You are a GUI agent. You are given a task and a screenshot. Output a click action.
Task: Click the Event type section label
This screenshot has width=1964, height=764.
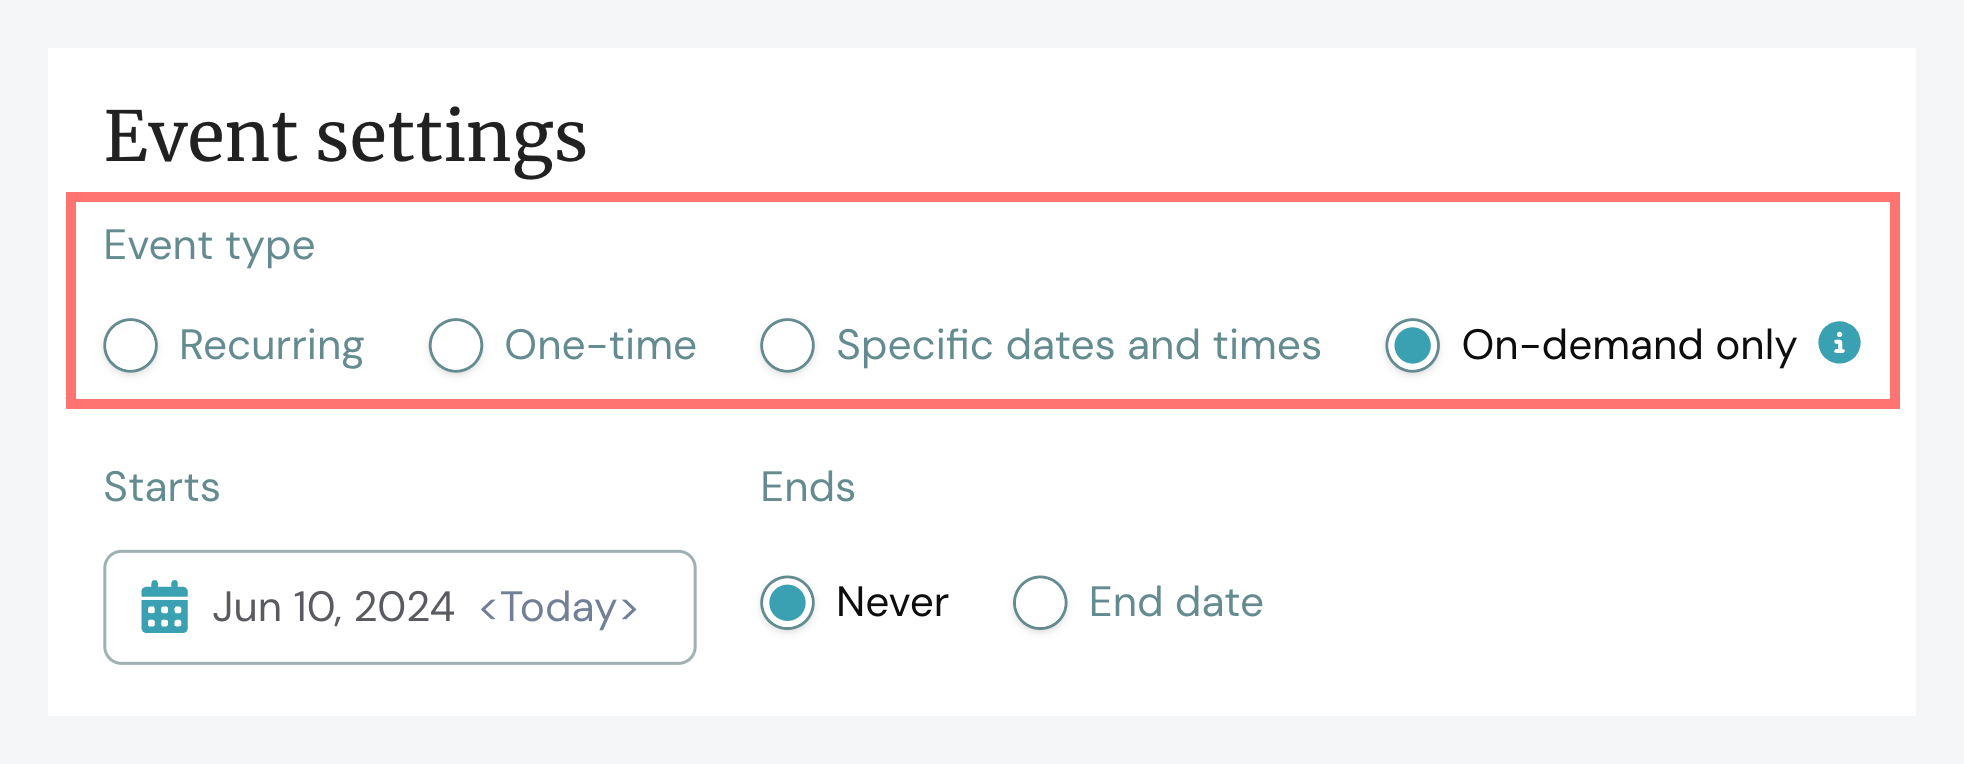click(209, 245)
